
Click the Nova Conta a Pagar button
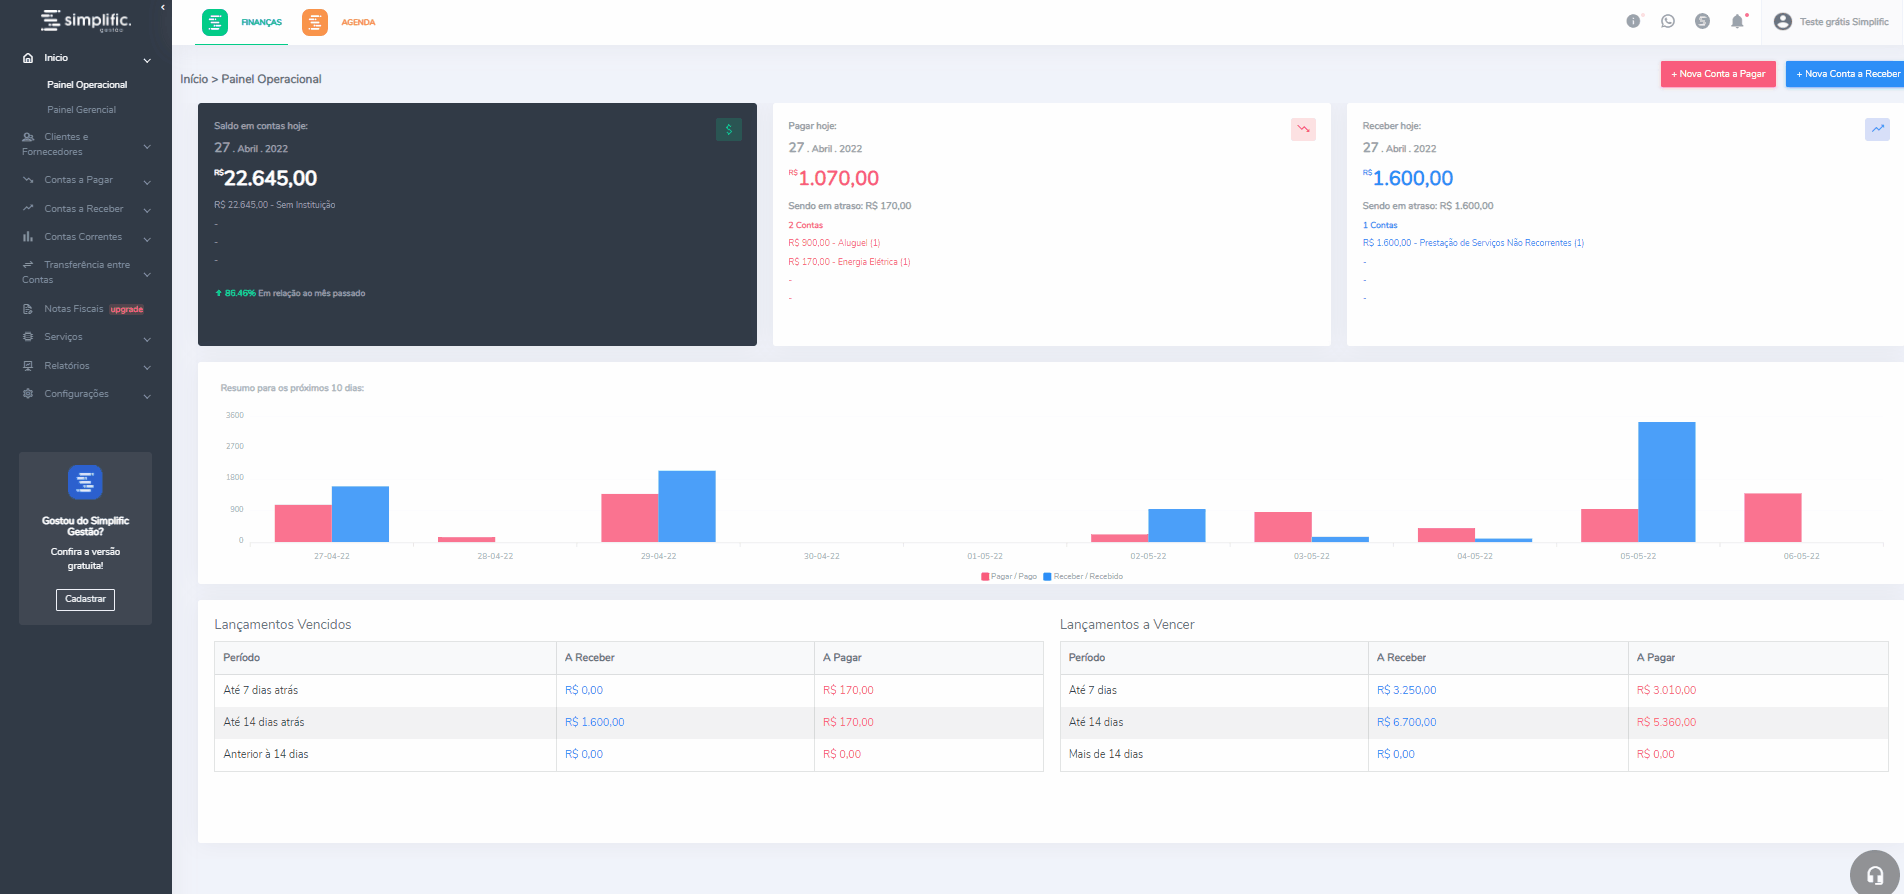pyautogui.click(x=1718, y=74)
